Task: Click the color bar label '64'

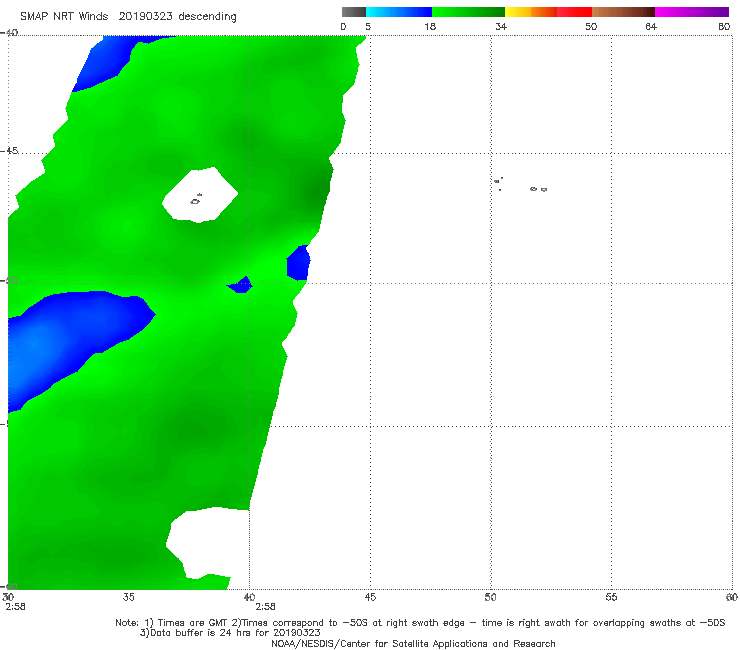Action: [x=651, y=27]
